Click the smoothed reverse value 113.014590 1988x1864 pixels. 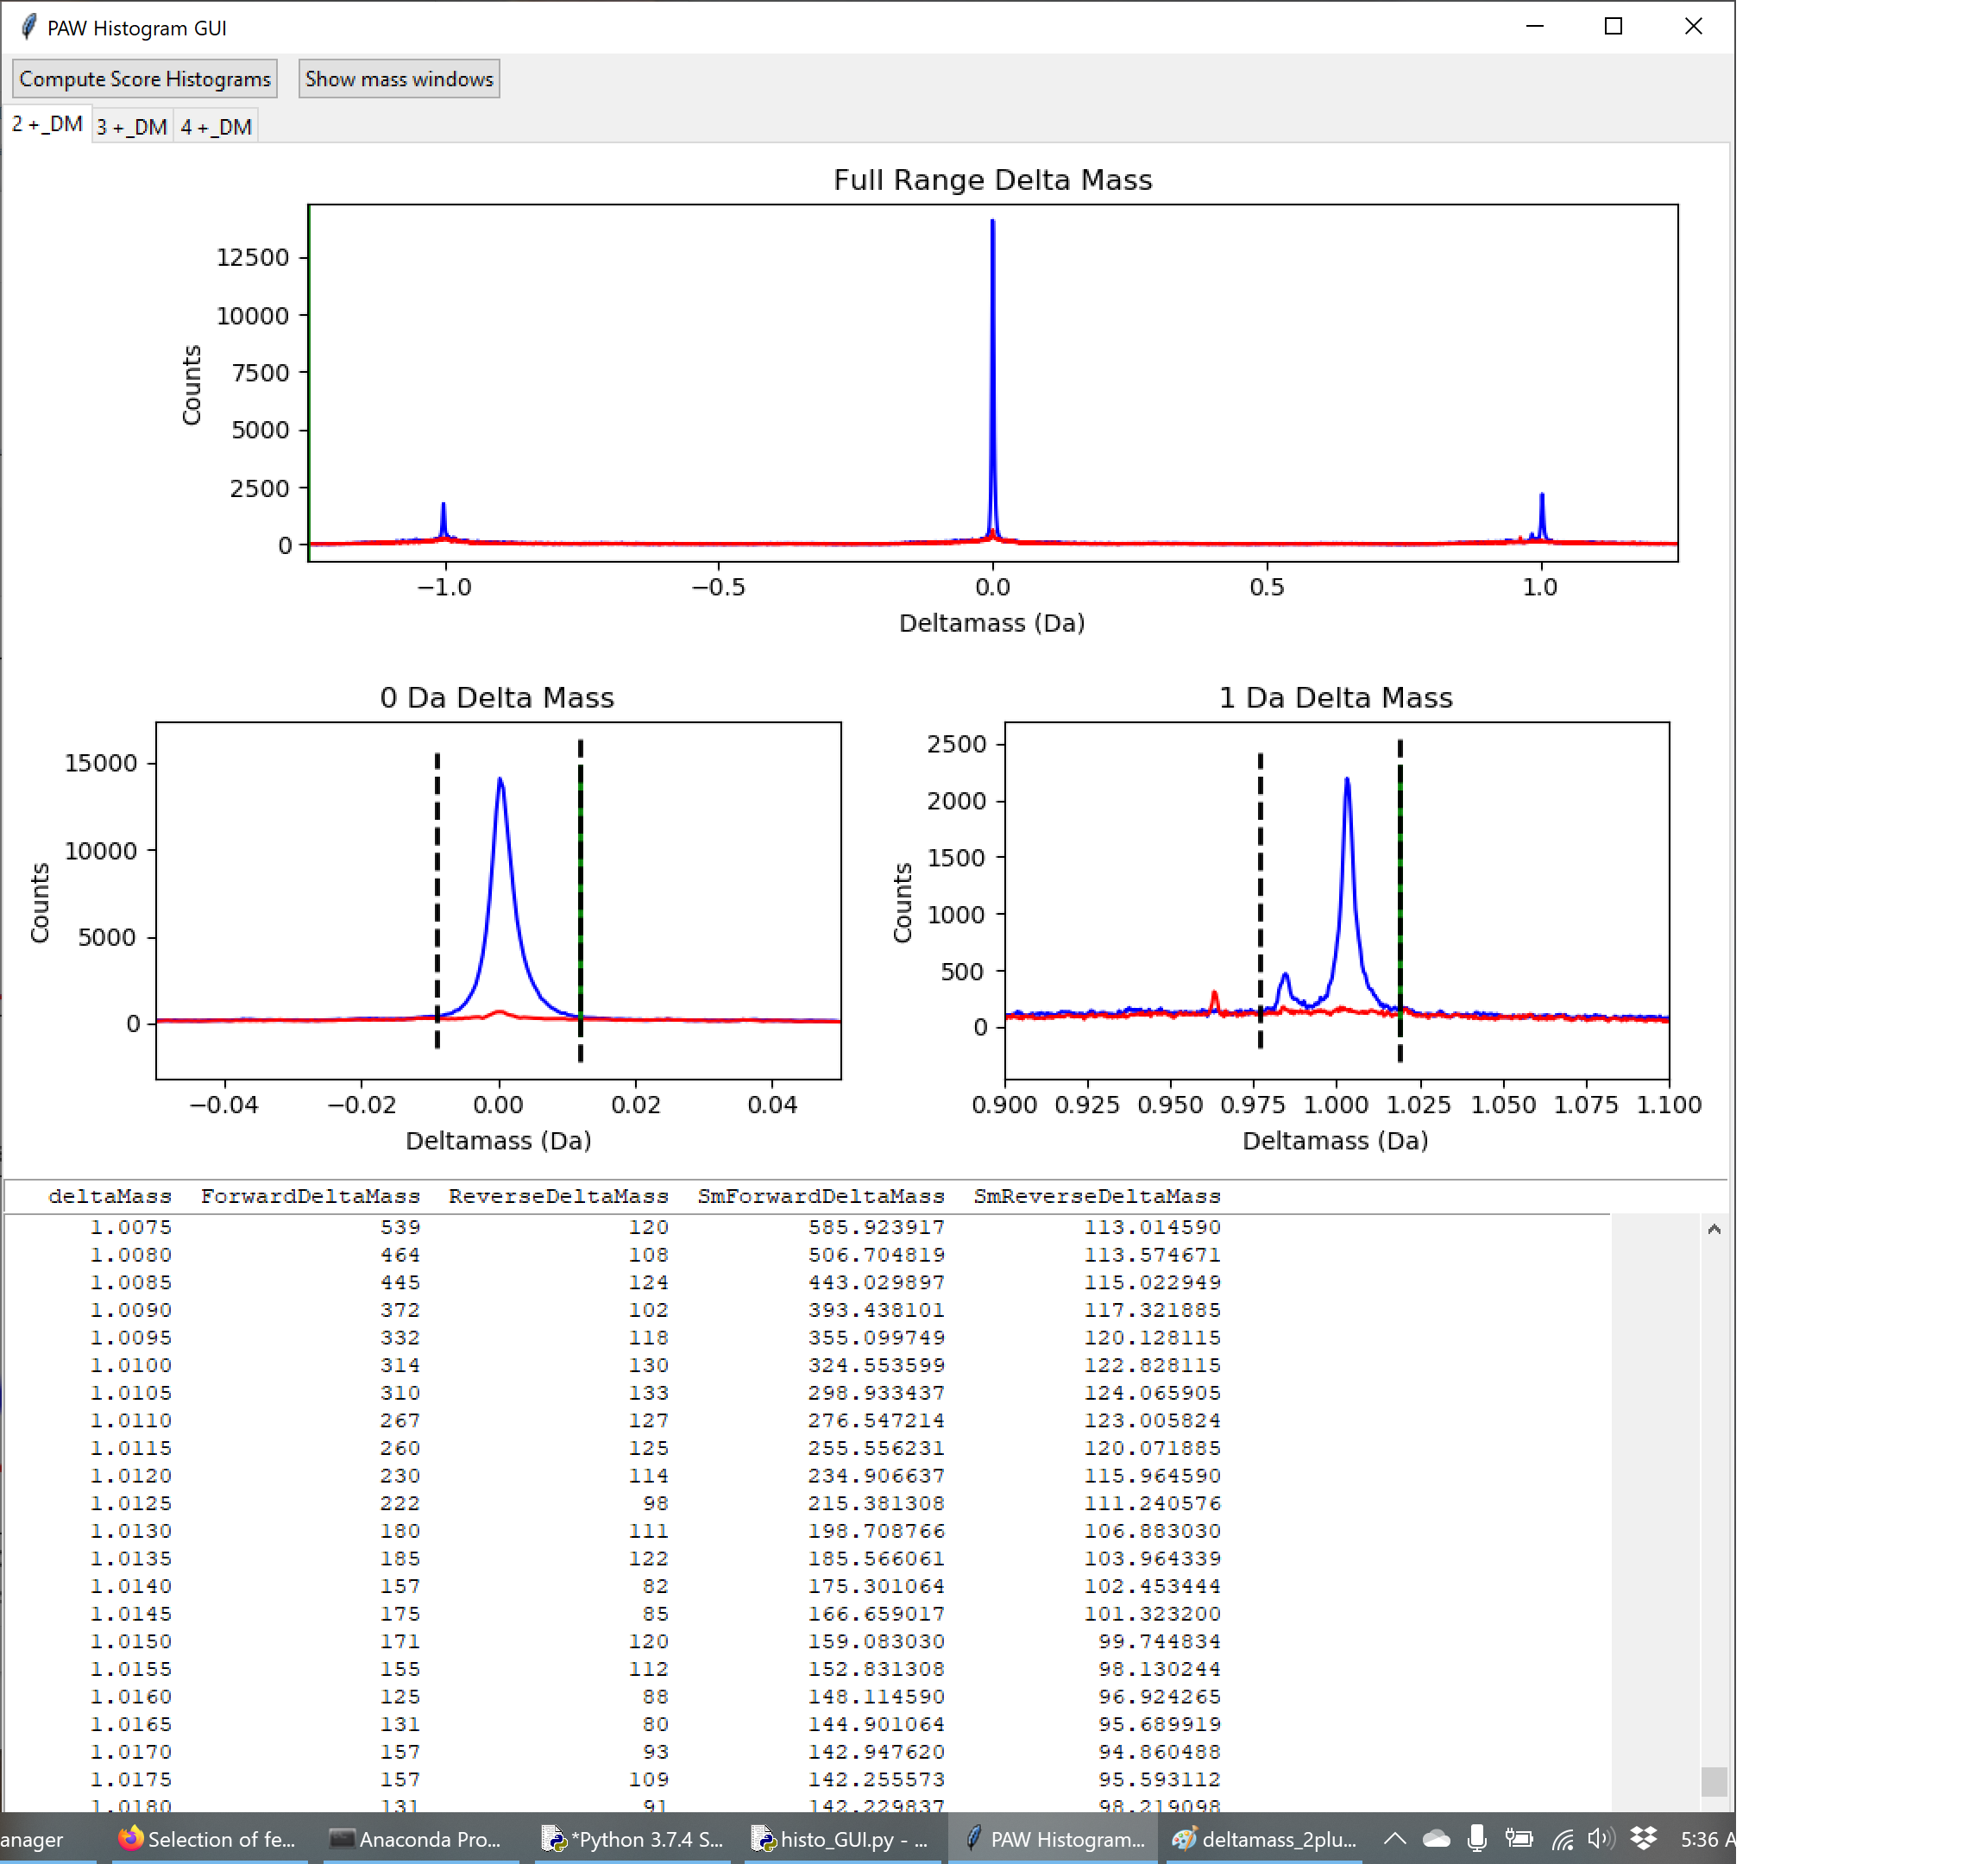pos(1152,1227)
